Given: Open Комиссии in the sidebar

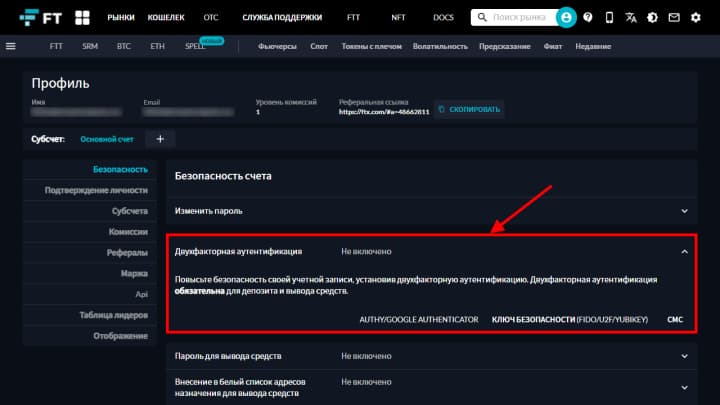Looking at the screenshot, I should (128, 232).
